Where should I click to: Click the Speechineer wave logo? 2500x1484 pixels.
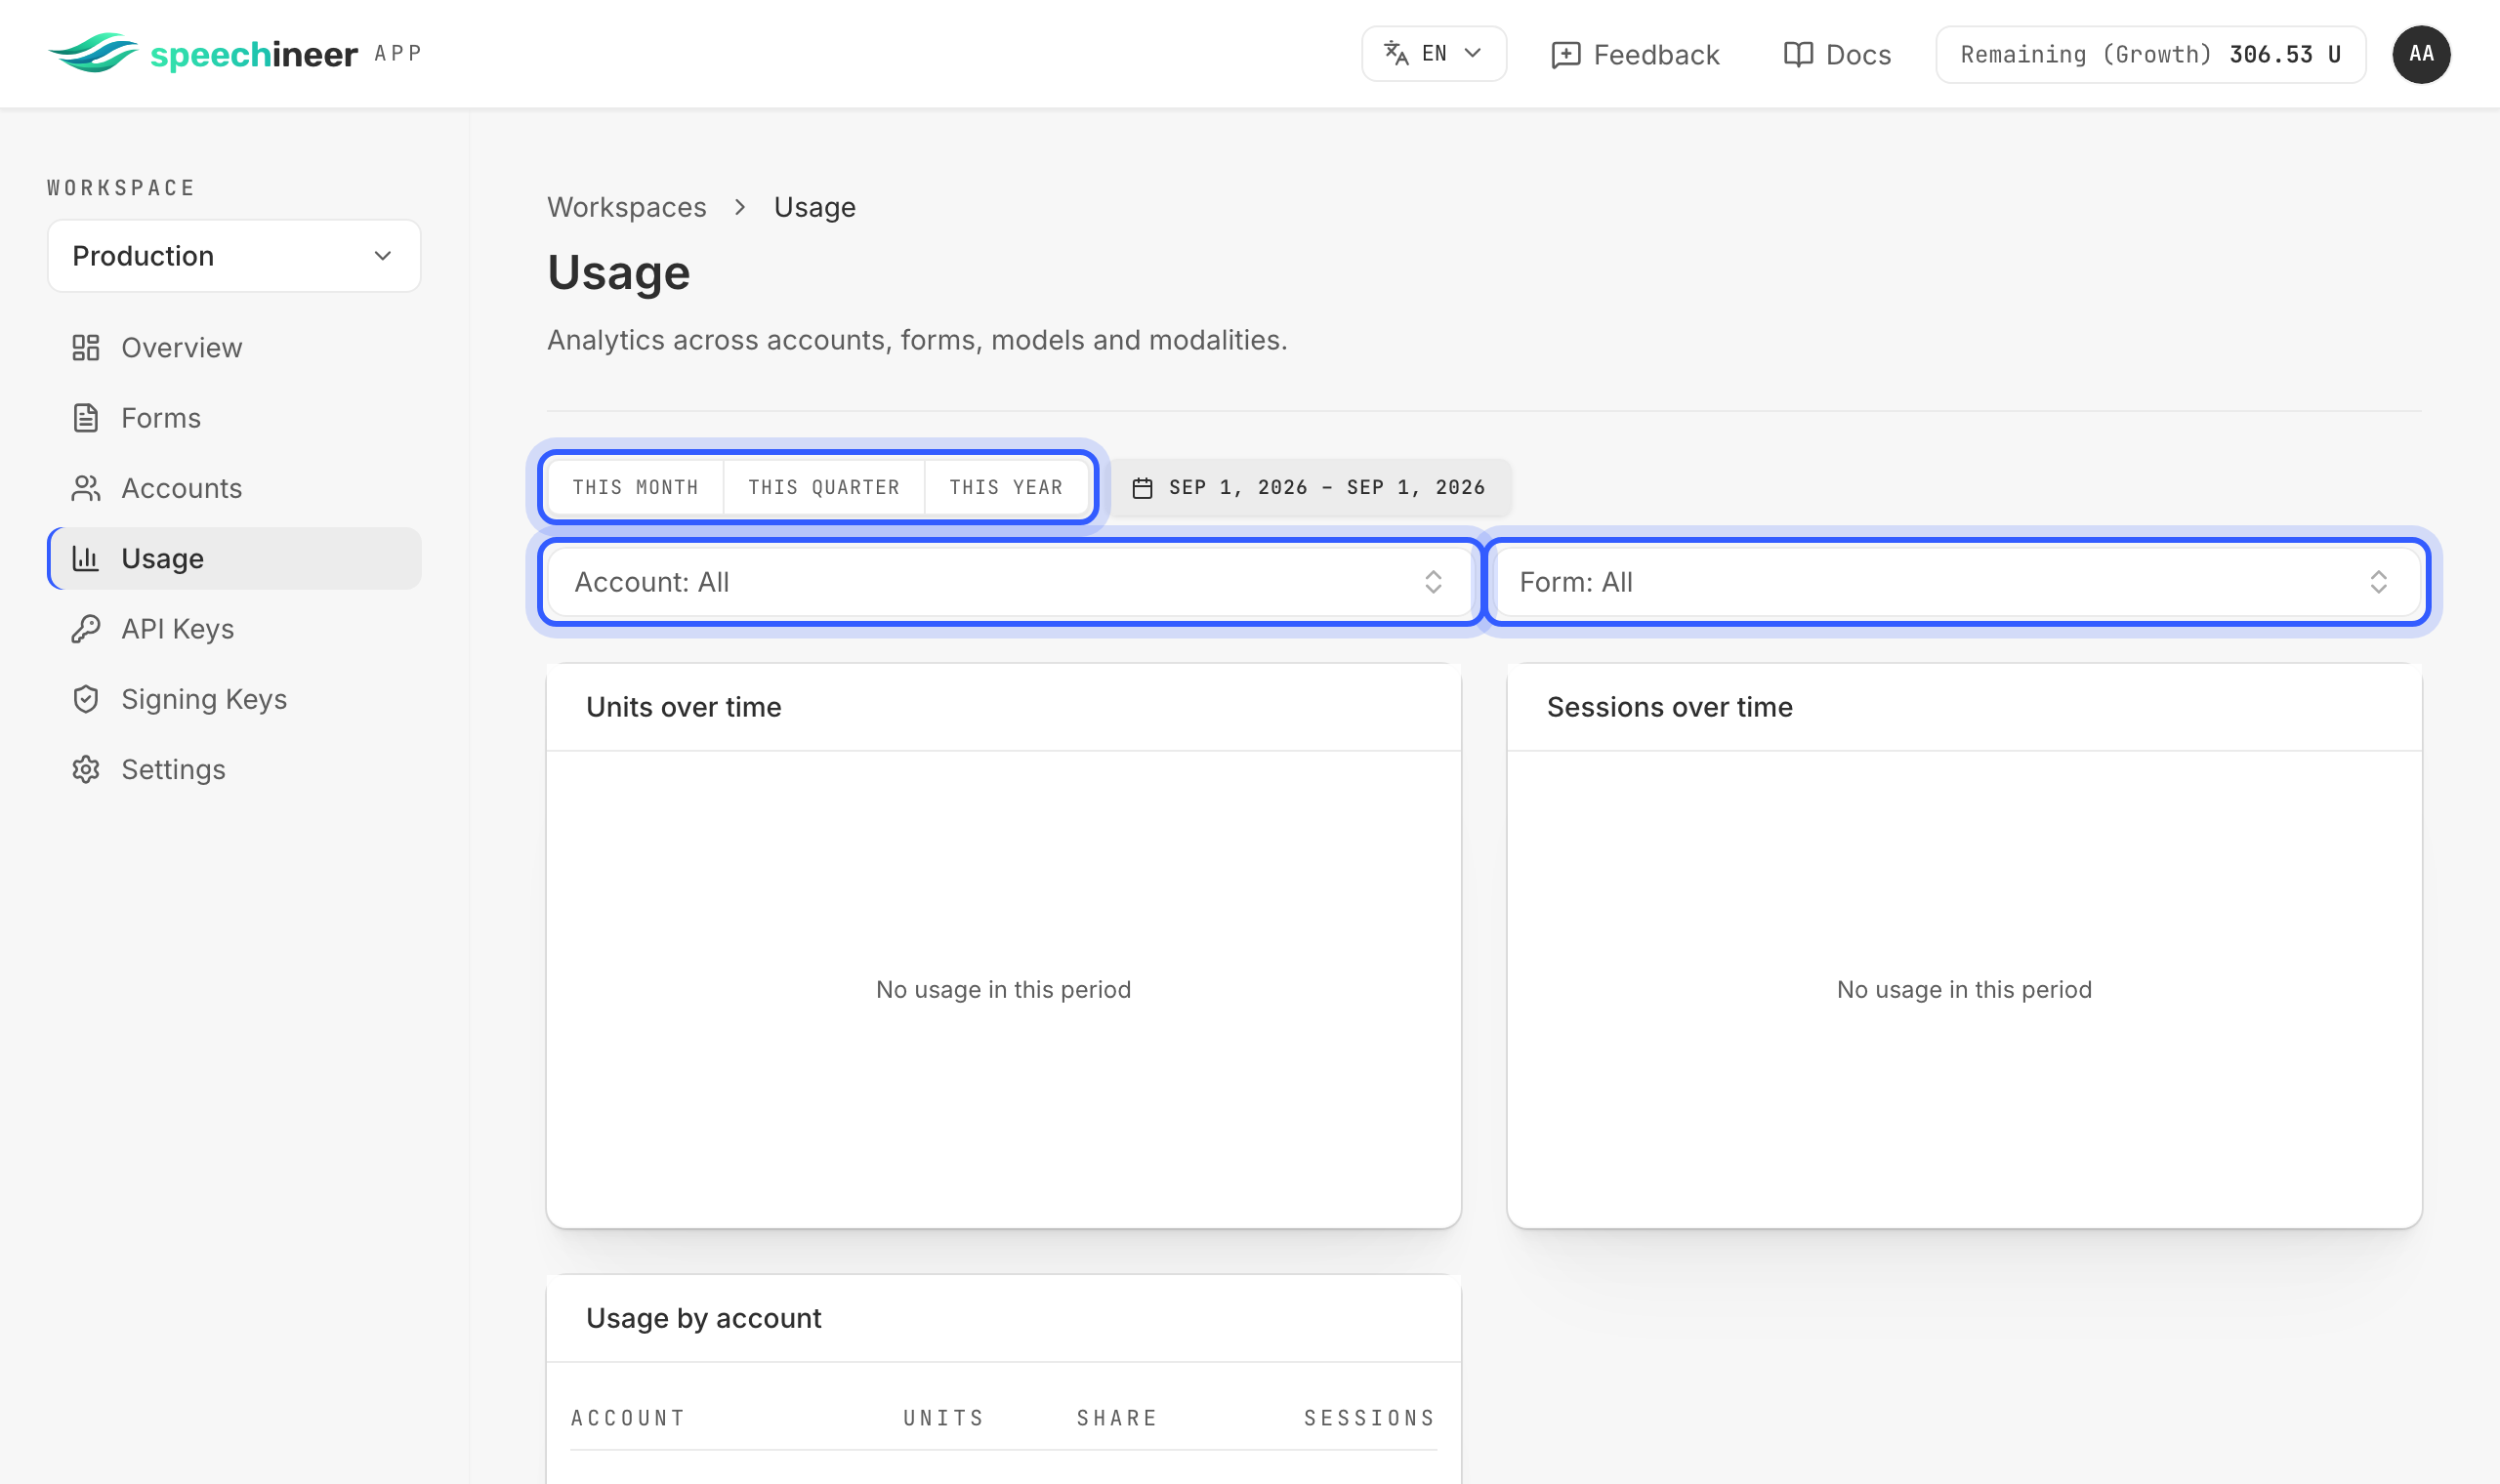click(x=93, y=53)
